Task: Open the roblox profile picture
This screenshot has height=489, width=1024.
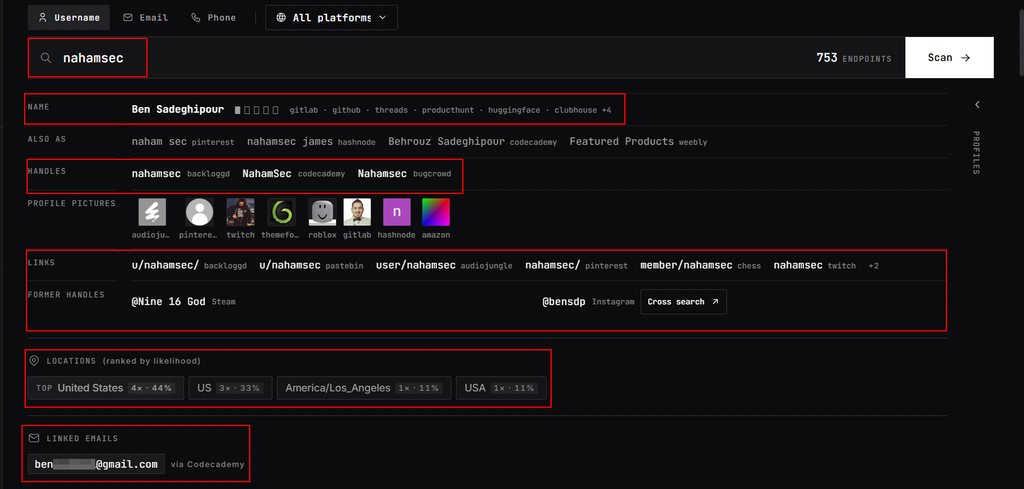Action: click(322, 212)
